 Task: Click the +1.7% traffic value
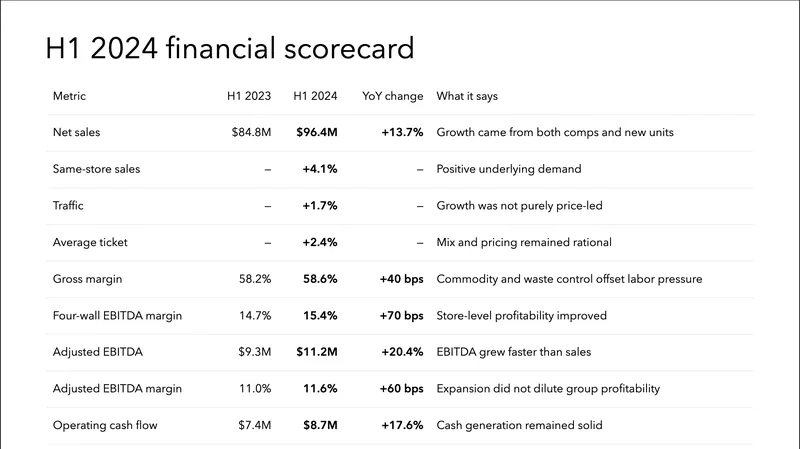pos(320,206)
